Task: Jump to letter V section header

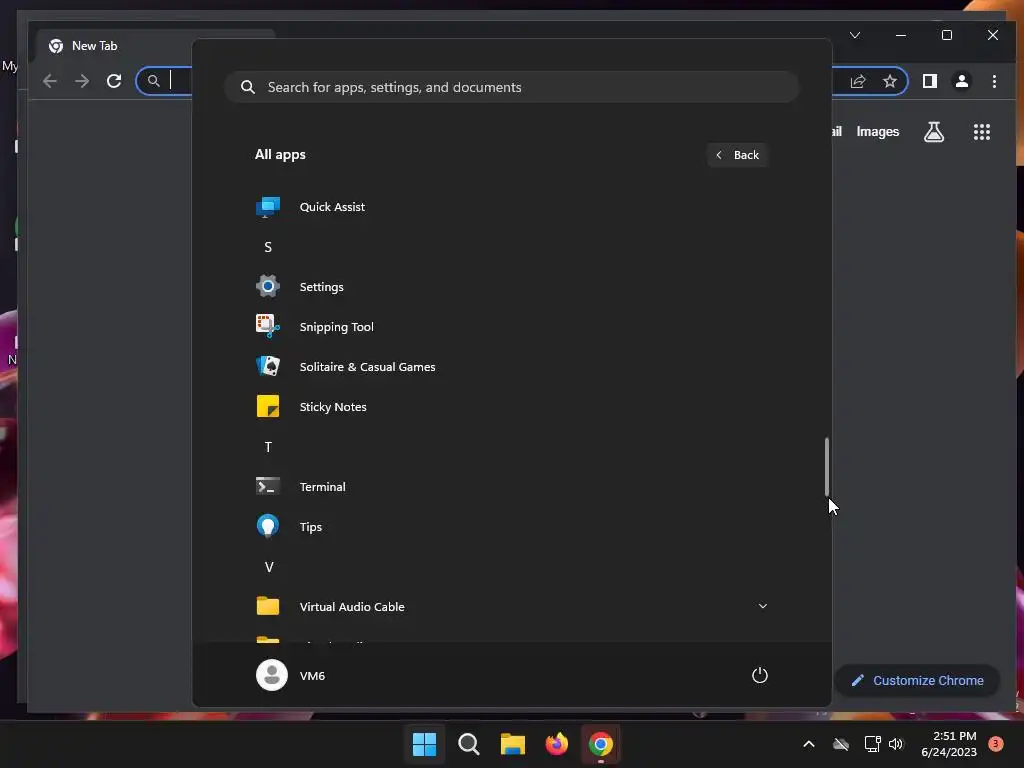Action: coord(268,567)
